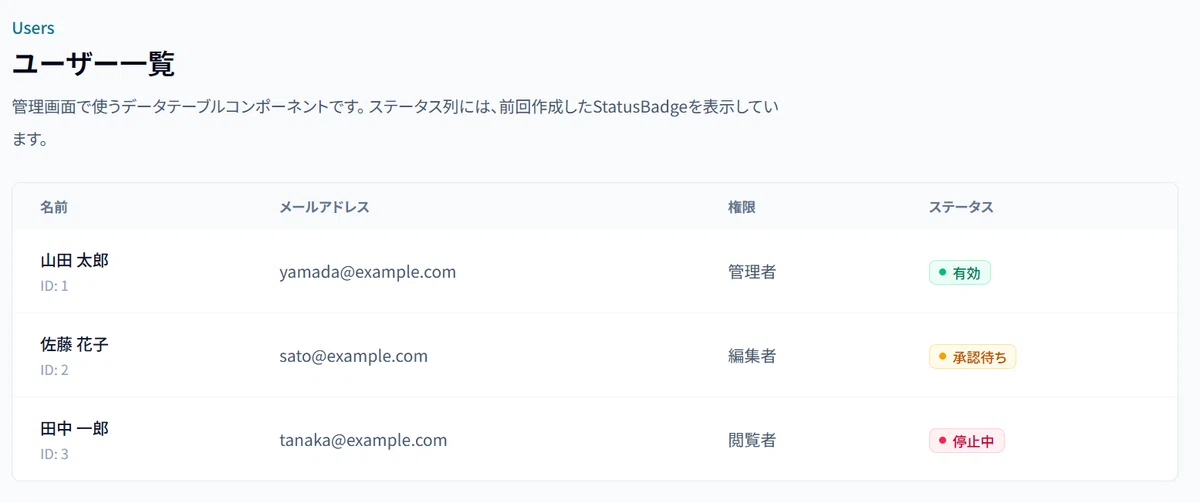Click the 編集者 role cell
Screen dimensions: 1200x503
coord(752,356)
